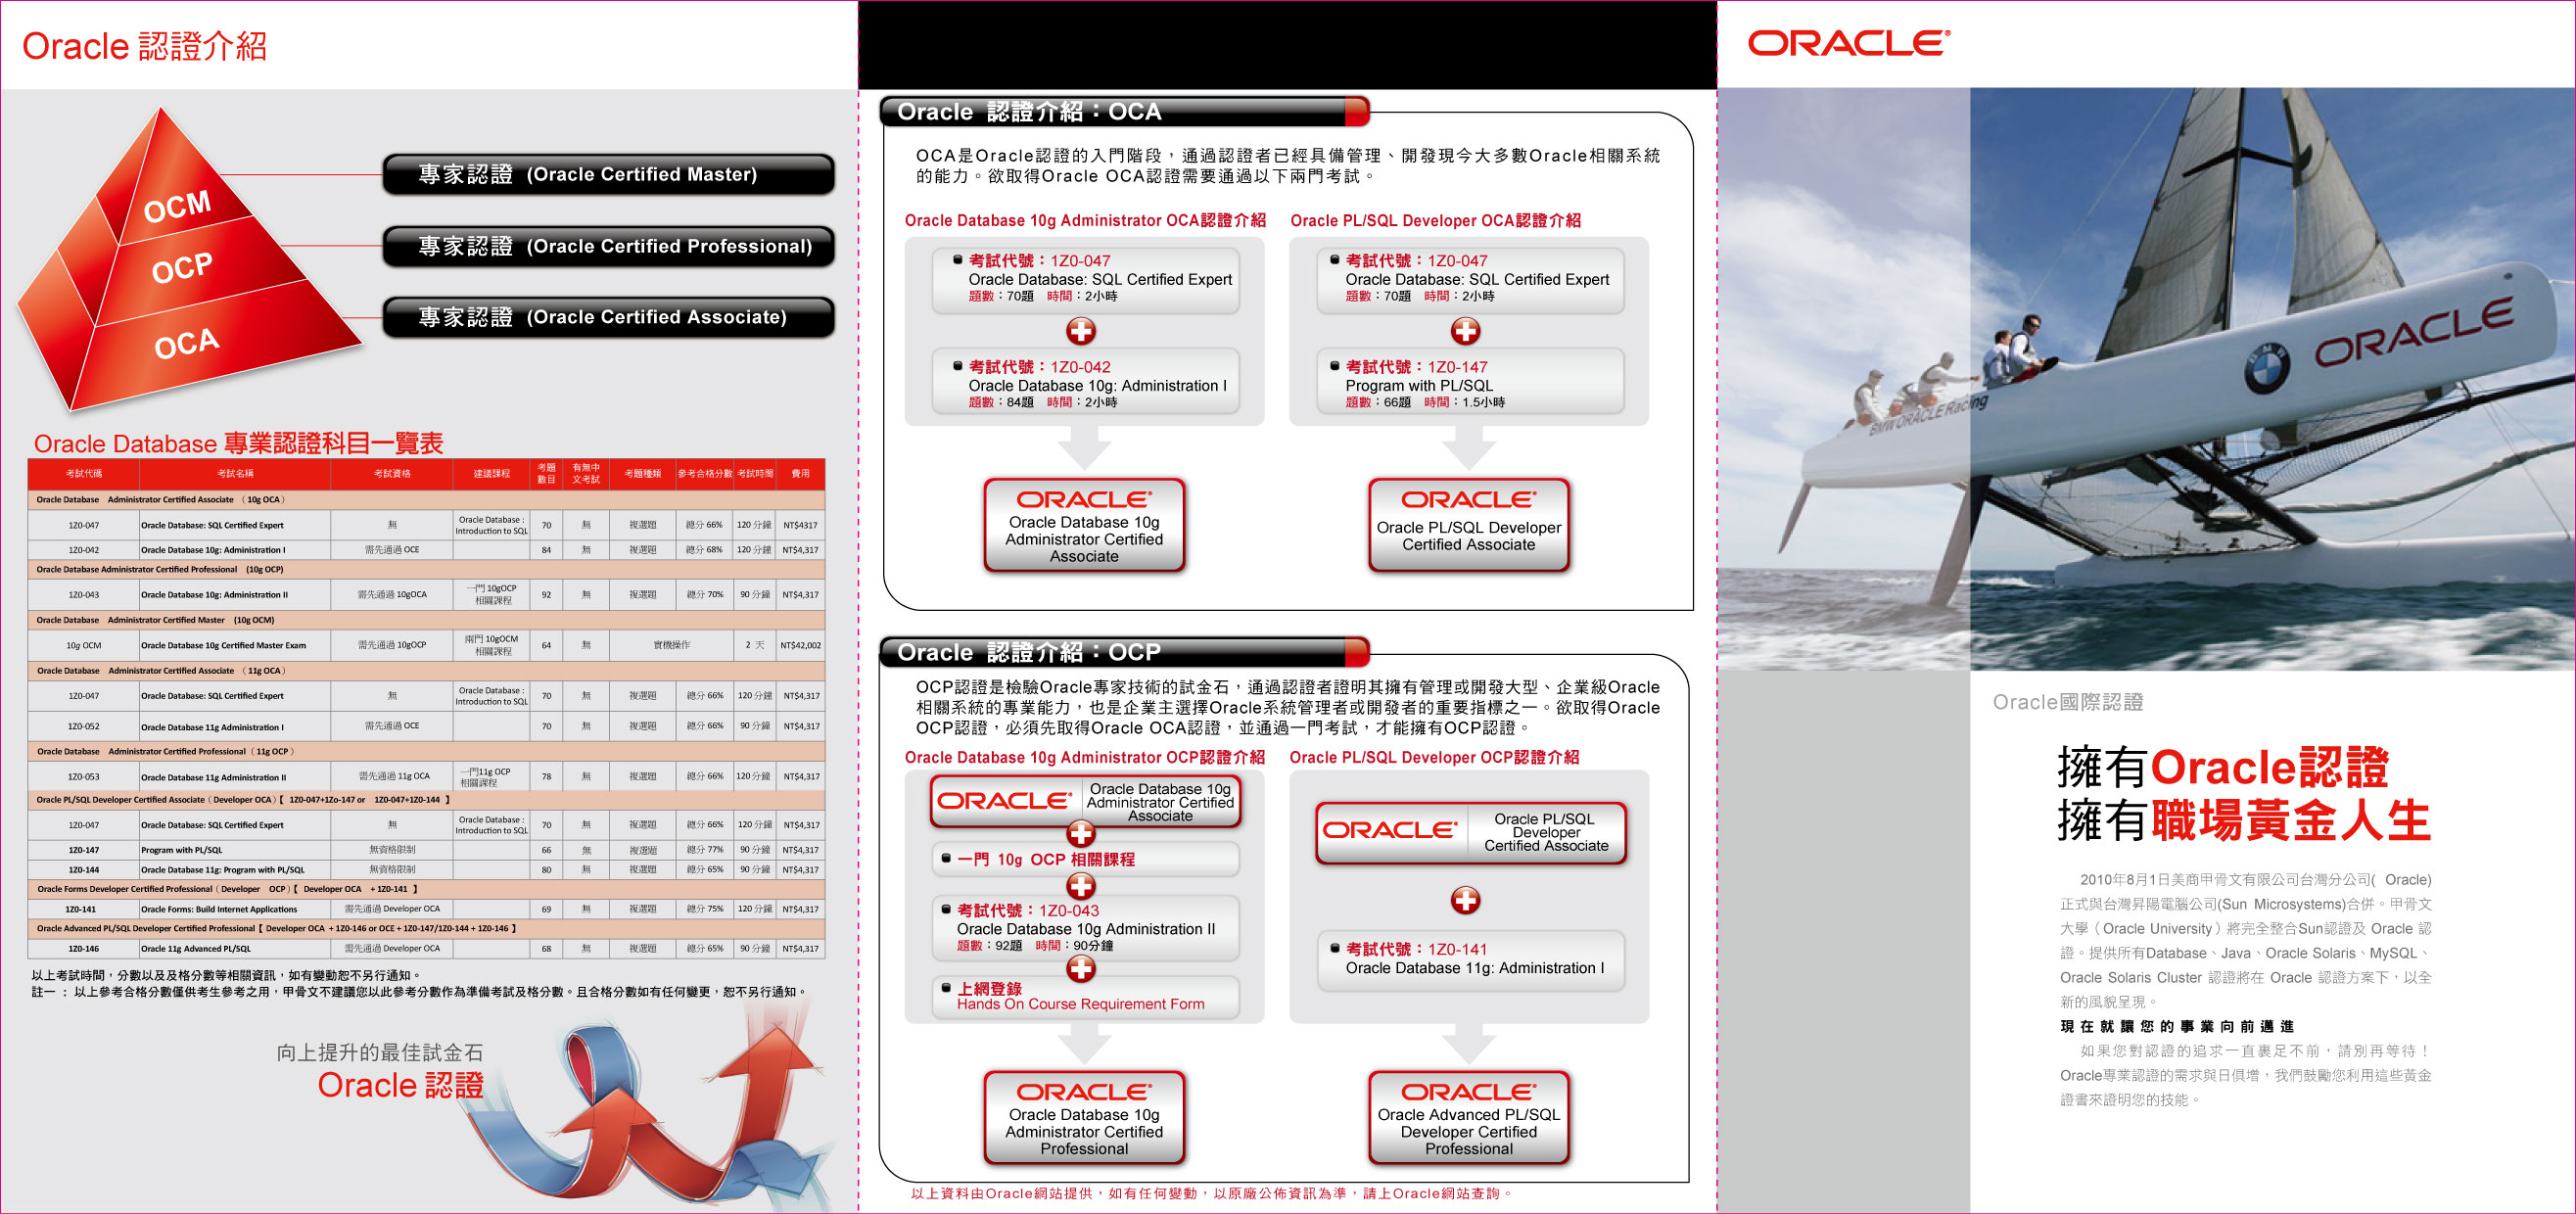This screenshot has width=2576, height=1214.
Task: Select the OCM tier of the red pyramid
Action: click(177, 207)
